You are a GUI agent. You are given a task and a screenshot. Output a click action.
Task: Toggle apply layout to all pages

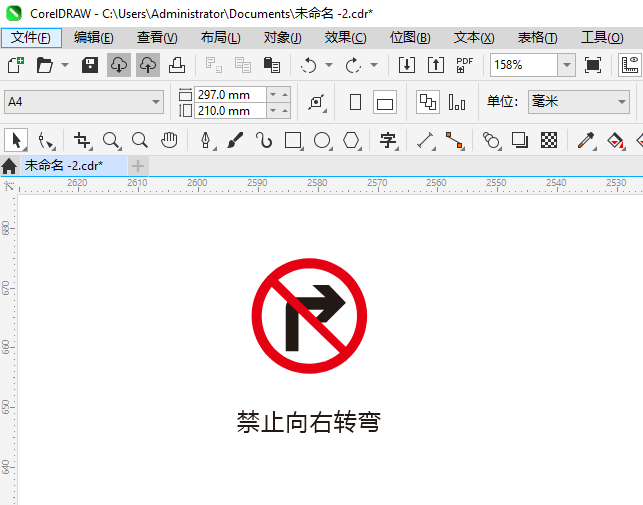pyautogui.click(x=428, y=102)
